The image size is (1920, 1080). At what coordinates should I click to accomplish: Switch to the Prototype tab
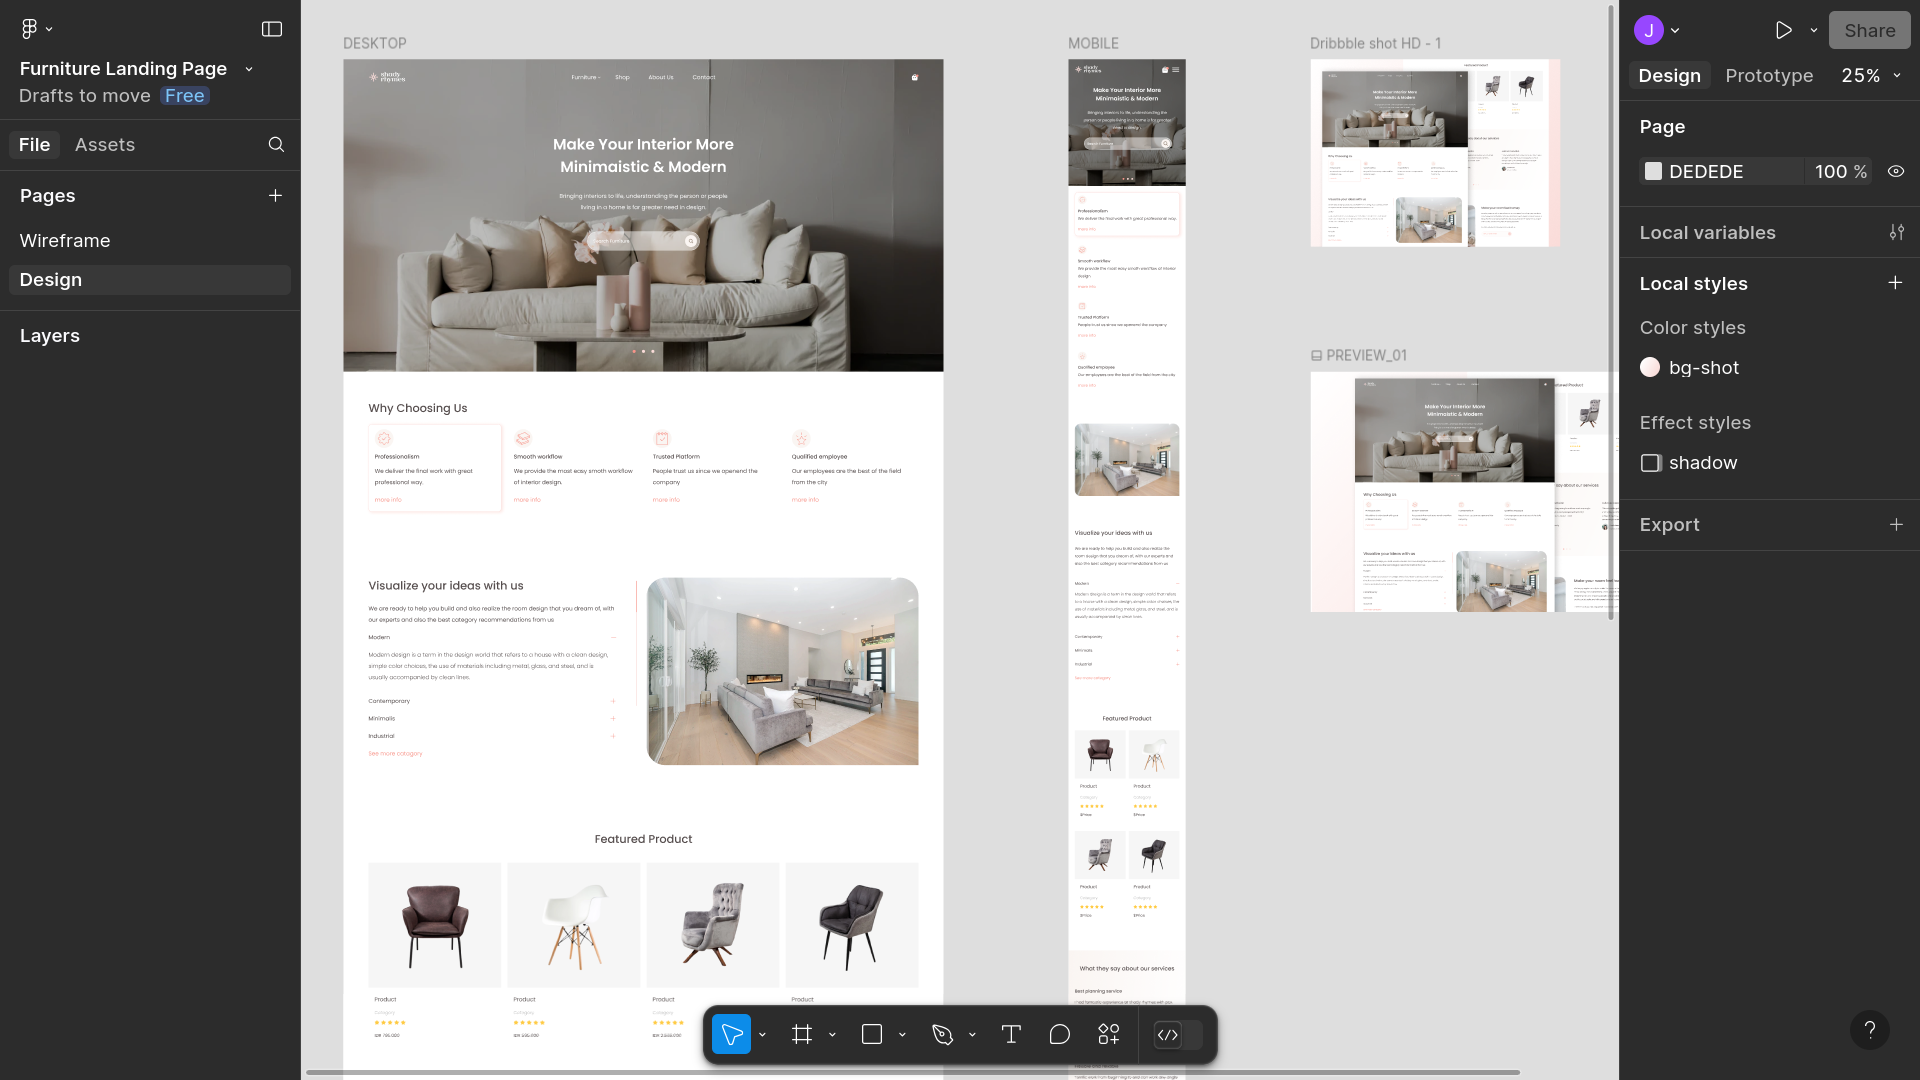(x=1768, y=76)
